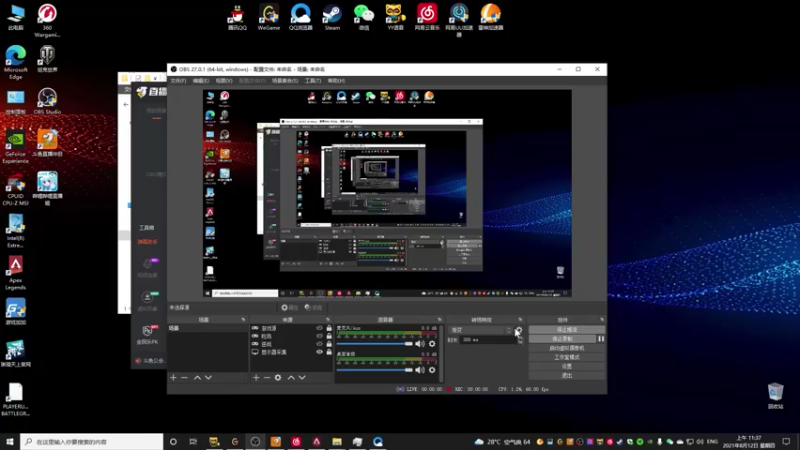Click 启动虚拟摄像机 virtual camera button
The image size is (800, 450).
567,348
